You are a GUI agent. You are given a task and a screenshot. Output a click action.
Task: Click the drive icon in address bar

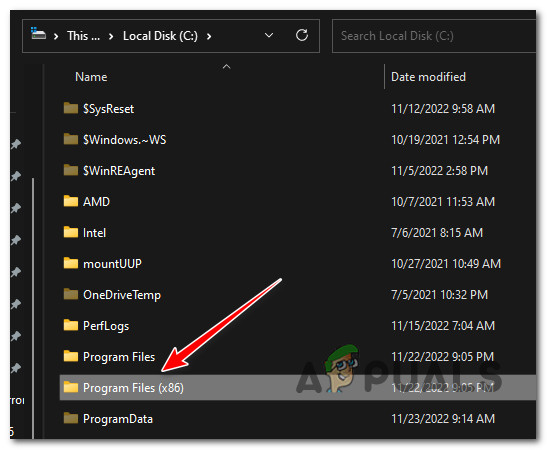(38, 34)
